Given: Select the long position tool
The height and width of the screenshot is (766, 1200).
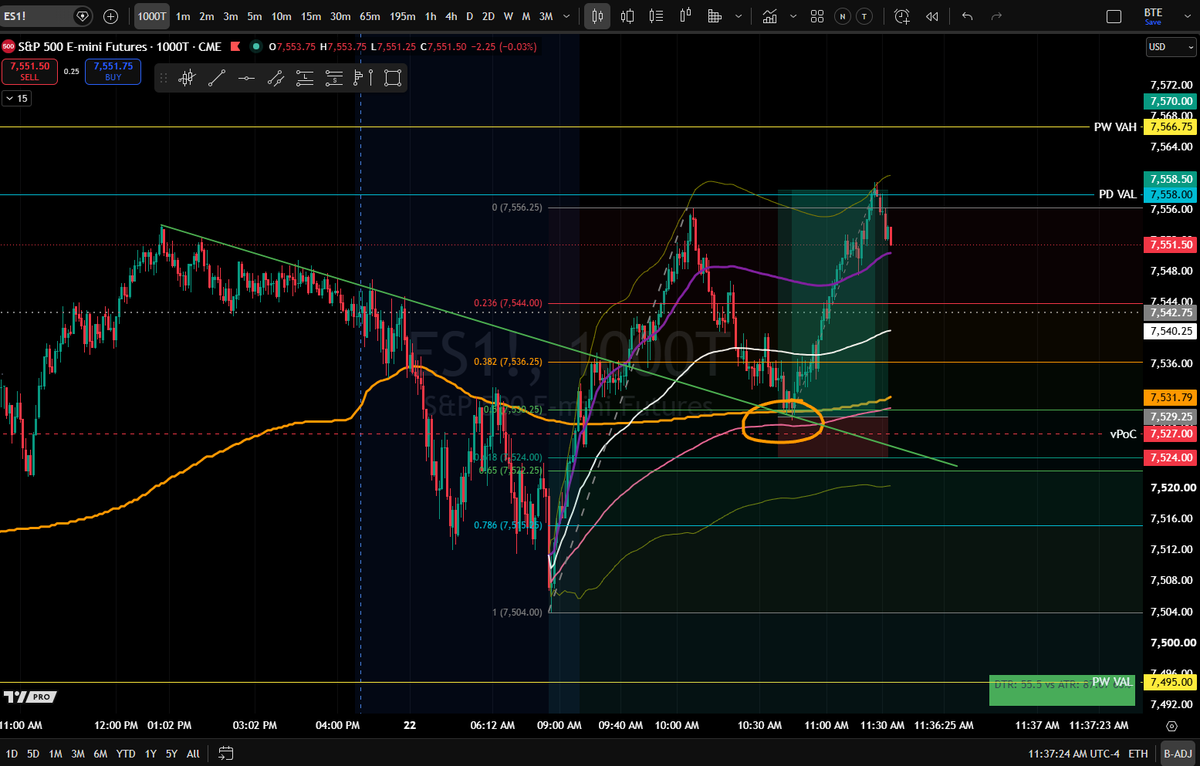Looking at the screenshot, I should 305,78.
